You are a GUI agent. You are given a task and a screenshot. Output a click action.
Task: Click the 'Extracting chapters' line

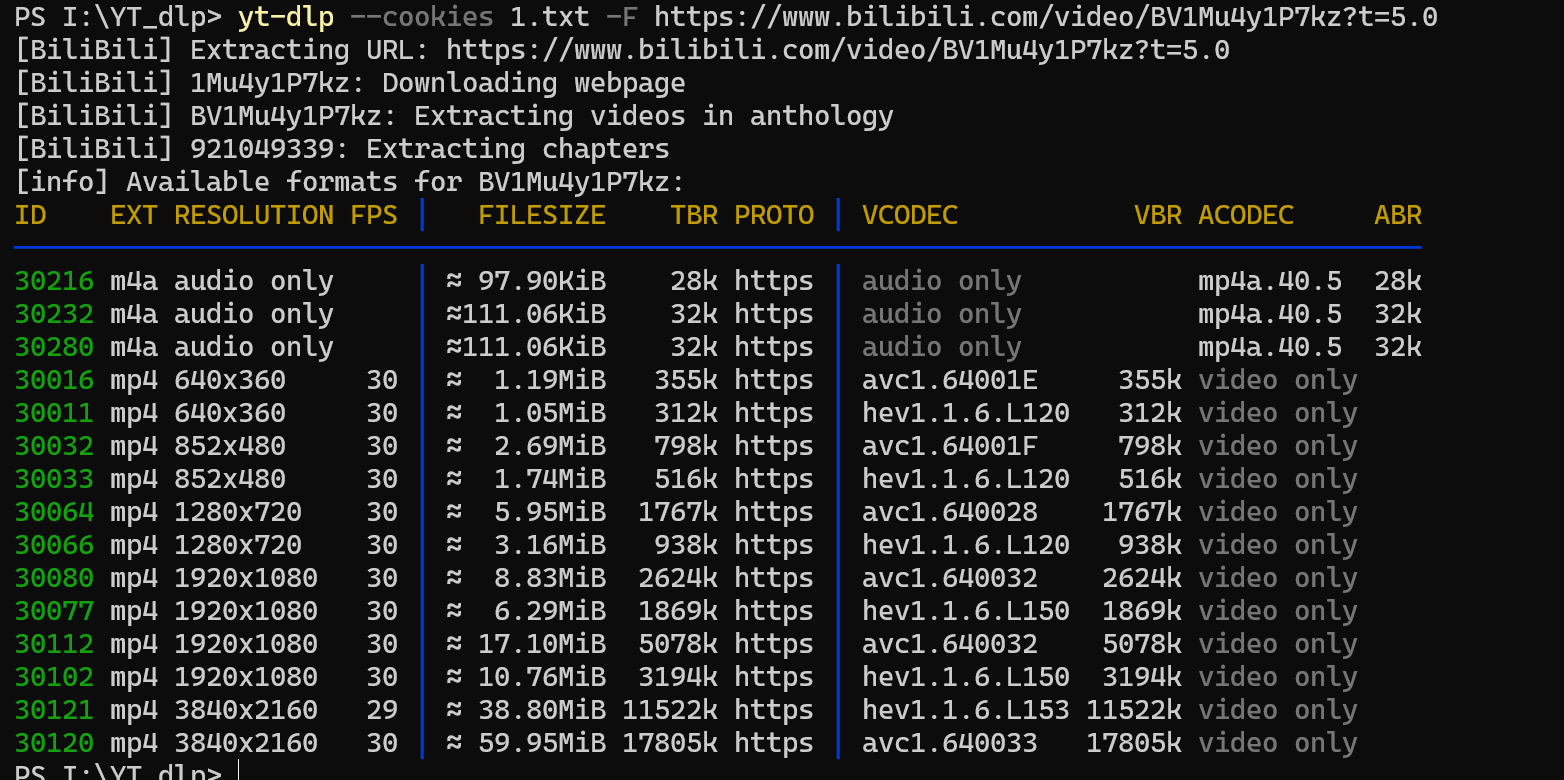(x=342, y=149)
